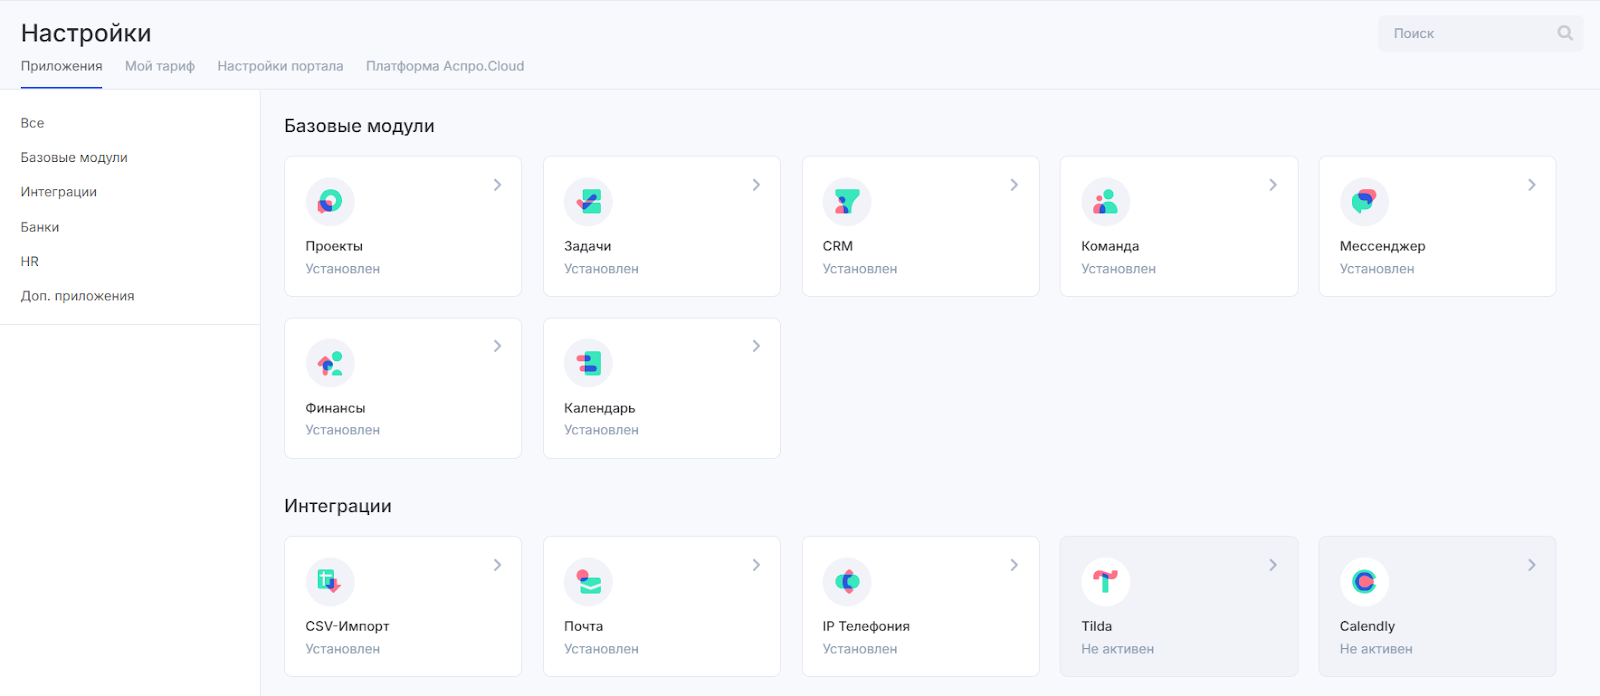
Task: Click into the Поиск search field
Action: click(1465, 34)
